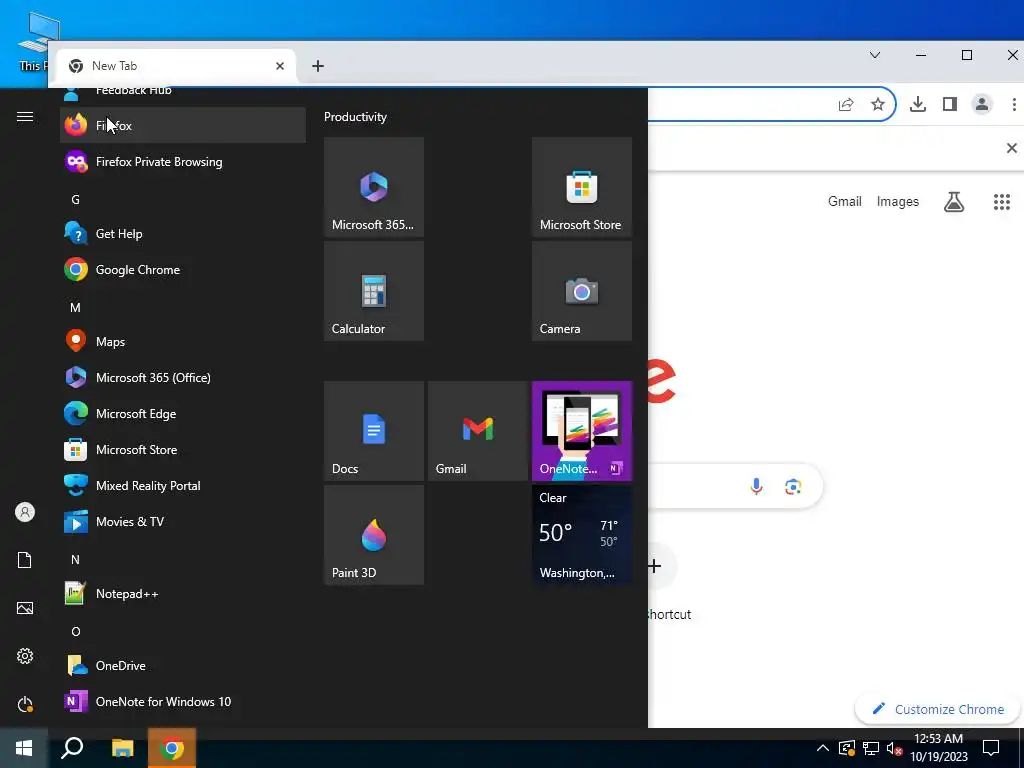Open the Gmail tile
The width and height of the screenshot is (1024, 768).
pos(478,431)
